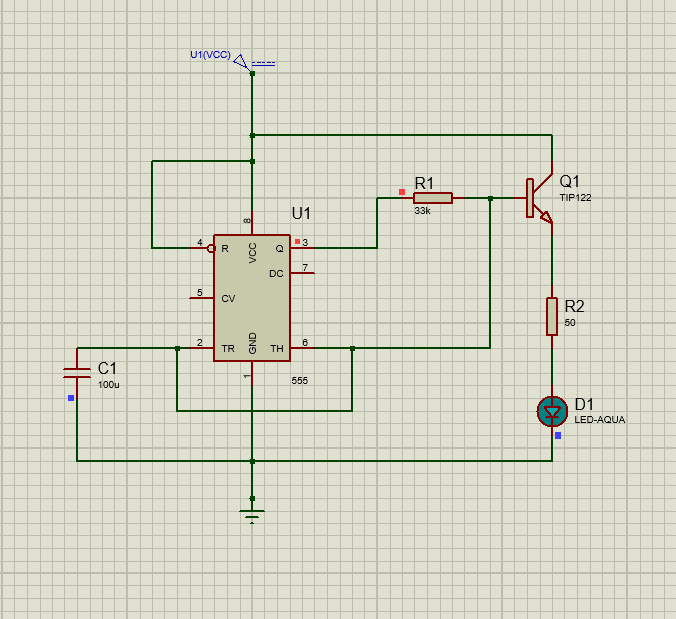Click pin 2 trigger (TR) on U1

[x=202, y=348]
